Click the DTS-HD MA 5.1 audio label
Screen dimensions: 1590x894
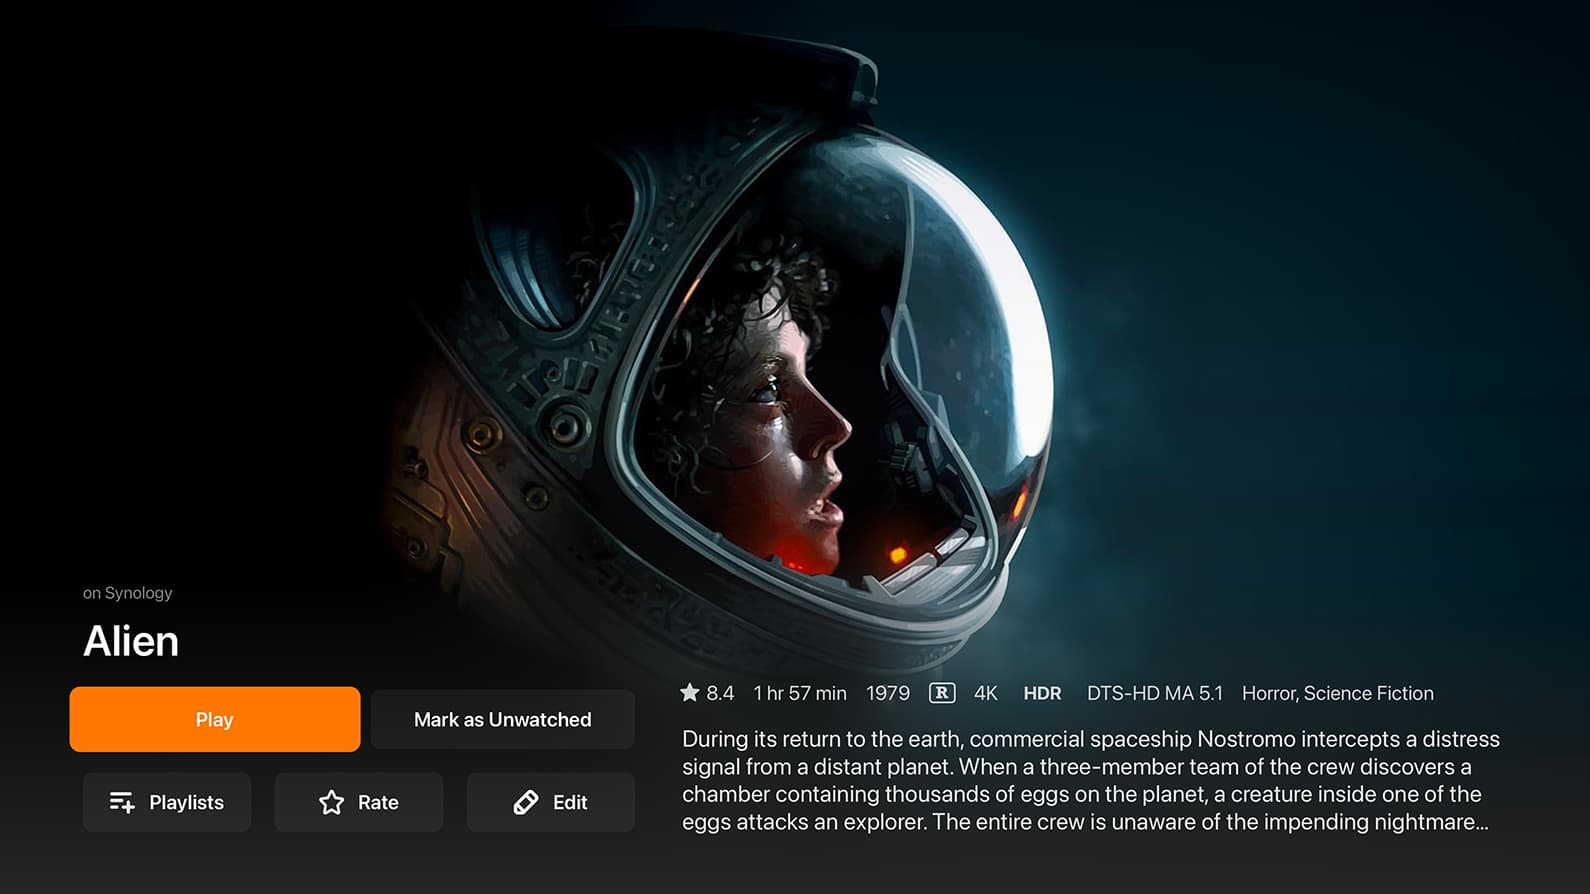pyautogui.click(x=1155, y=693)
